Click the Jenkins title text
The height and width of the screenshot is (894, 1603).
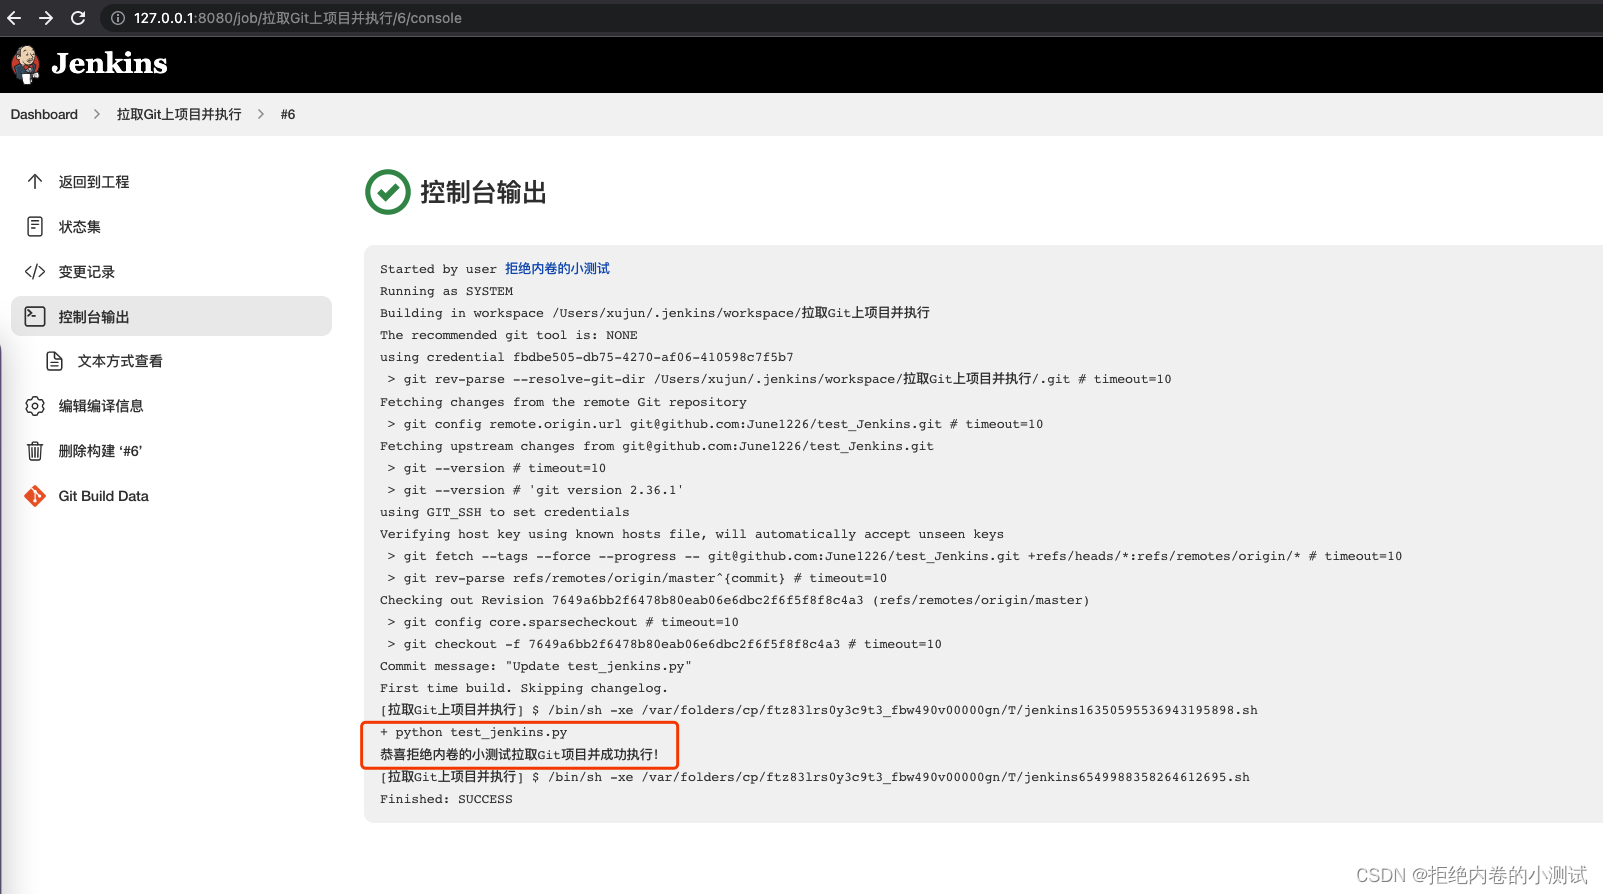109,63
